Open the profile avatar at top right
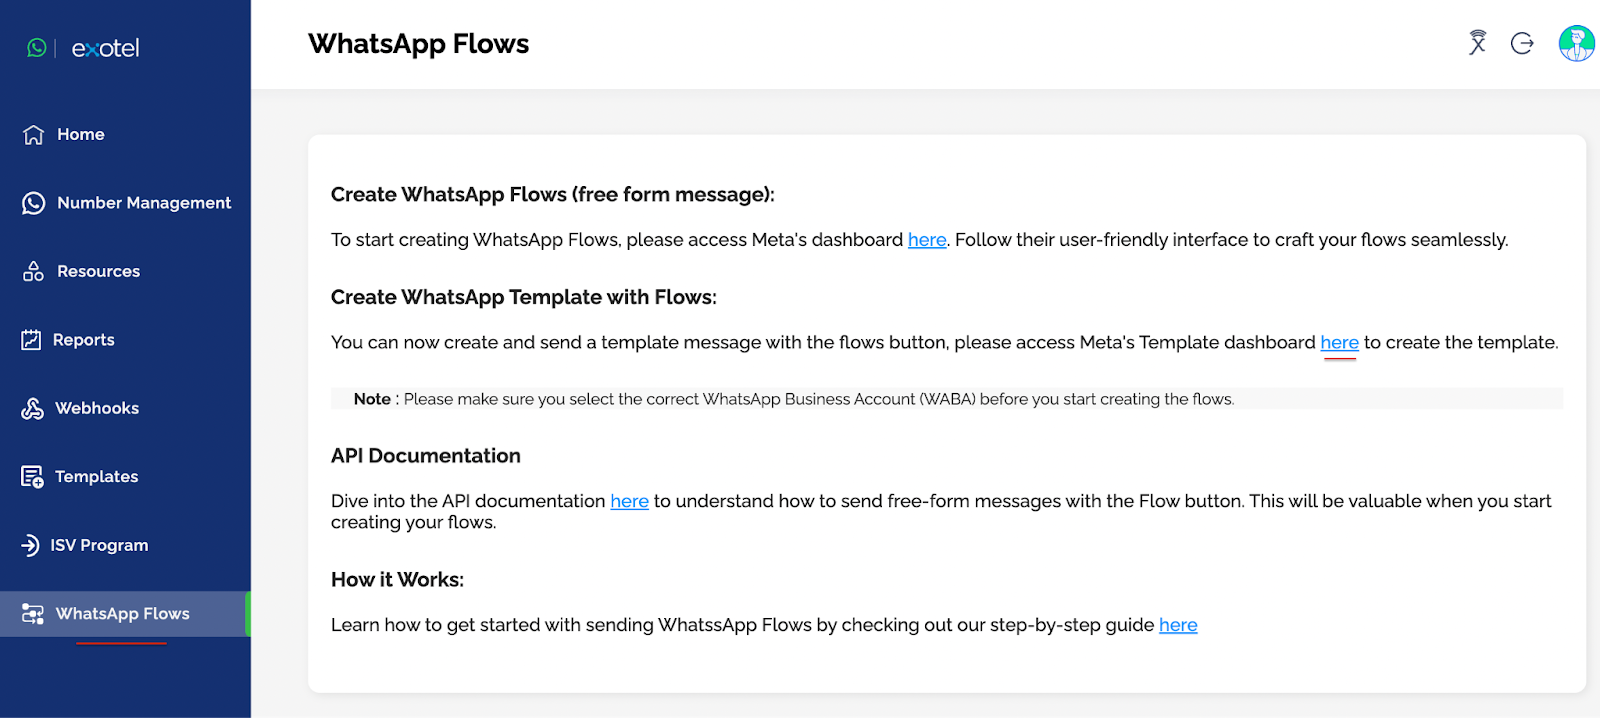Viewport: 1600px width, 718px height. 1575,43
